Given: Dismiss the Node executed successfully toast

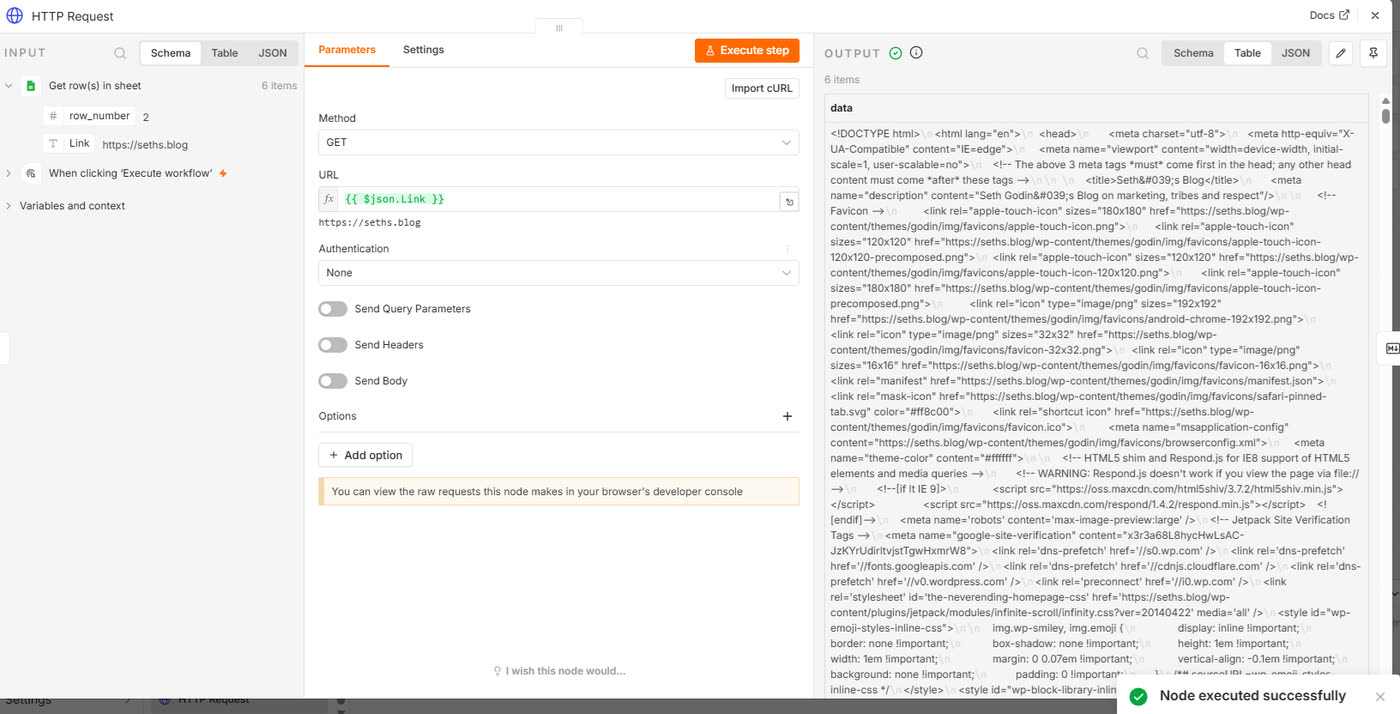Looking at the screenshot, I should pos(1380,696).
